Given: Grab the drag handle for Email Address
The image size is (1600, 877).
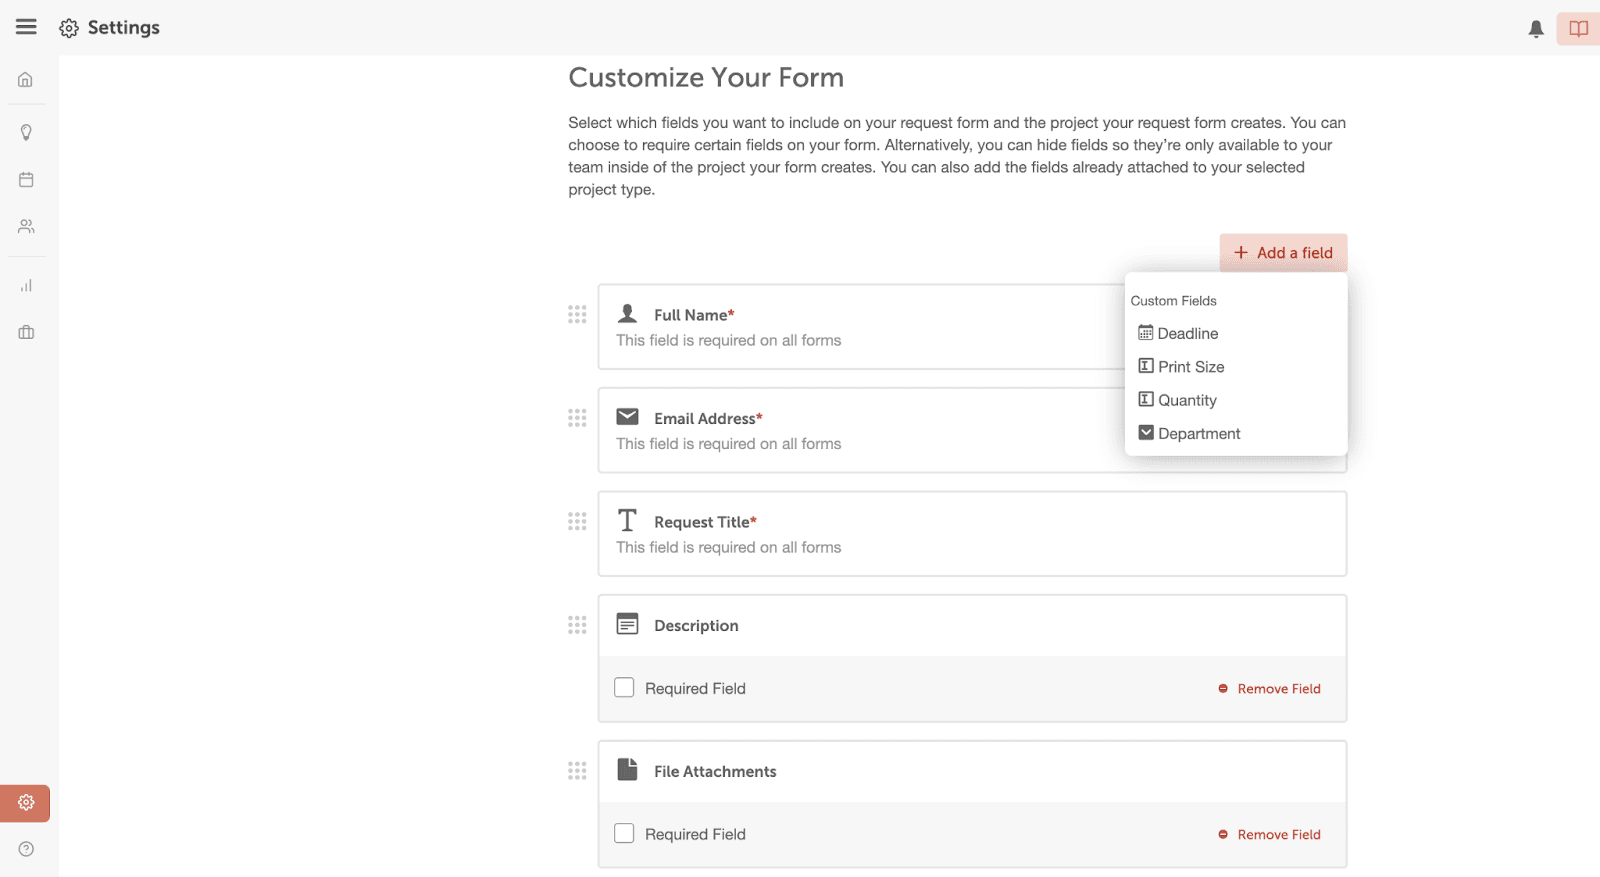Looking at the screenshot, I should [577, 418].
